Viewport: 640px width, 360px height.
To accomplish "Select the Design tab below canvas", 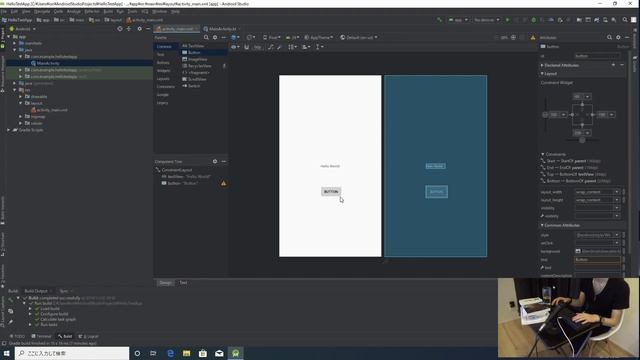I will (165, 282).
